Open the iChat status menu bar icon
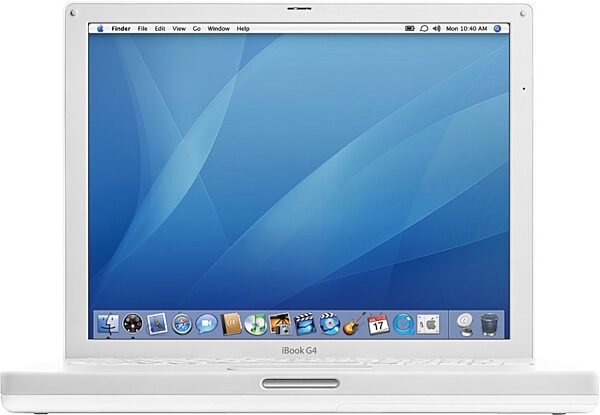The height and width of the screenshot is (415, 600). click(424, 28)
